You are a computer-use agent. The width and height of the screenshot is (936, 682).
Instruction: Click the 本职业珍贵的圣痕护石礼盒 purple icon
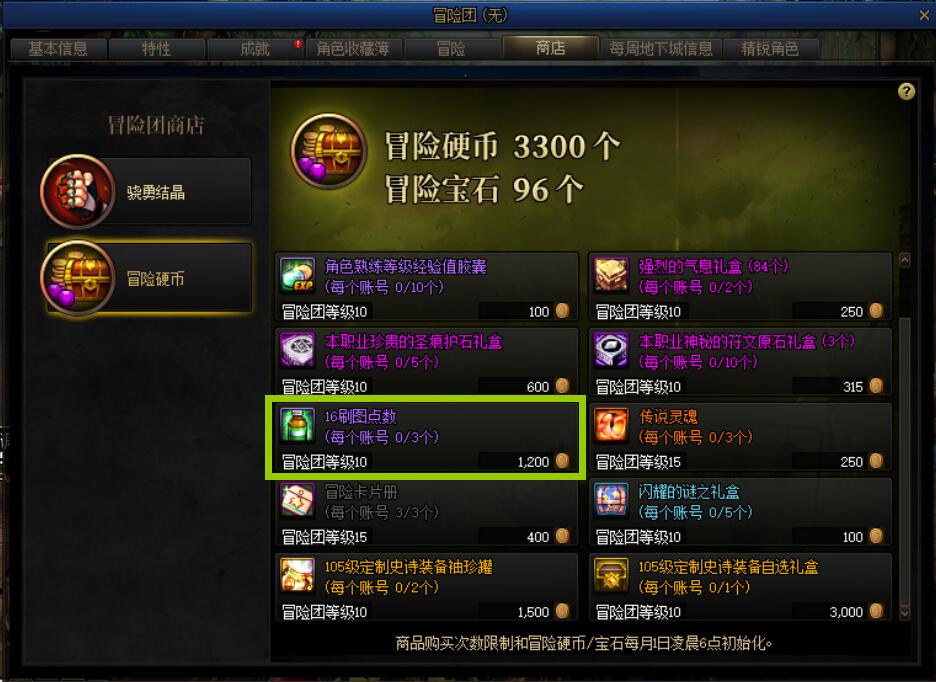[297, 350]
